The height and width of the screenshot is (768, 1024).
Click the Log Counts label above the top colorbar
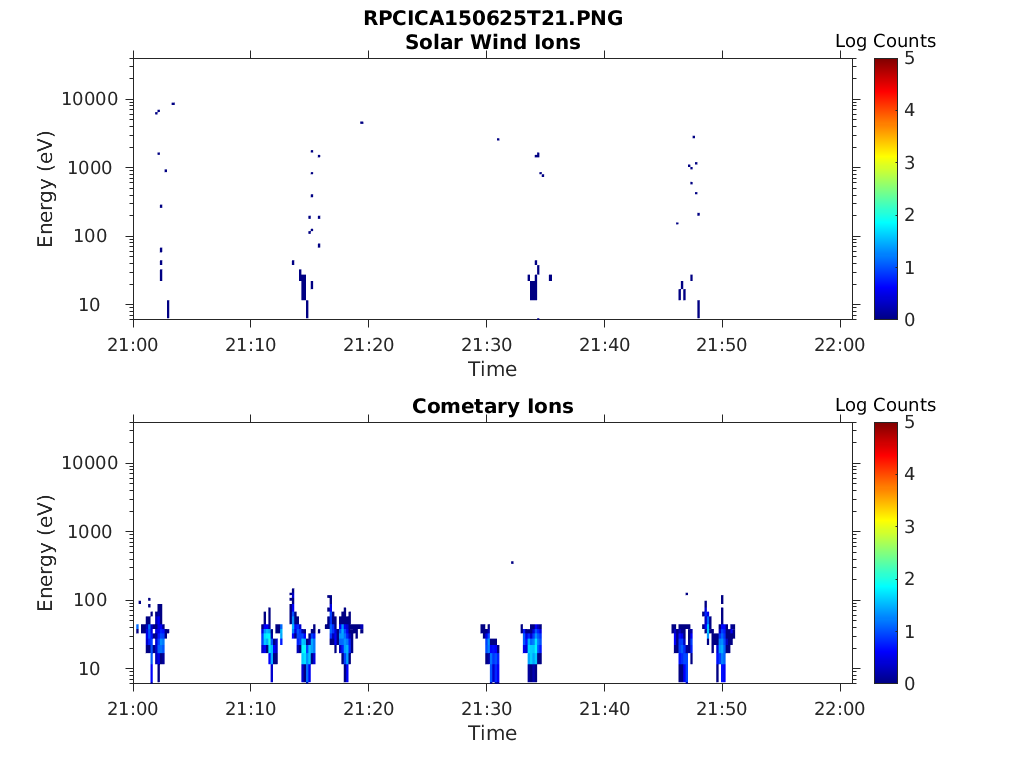coord(886,40)
